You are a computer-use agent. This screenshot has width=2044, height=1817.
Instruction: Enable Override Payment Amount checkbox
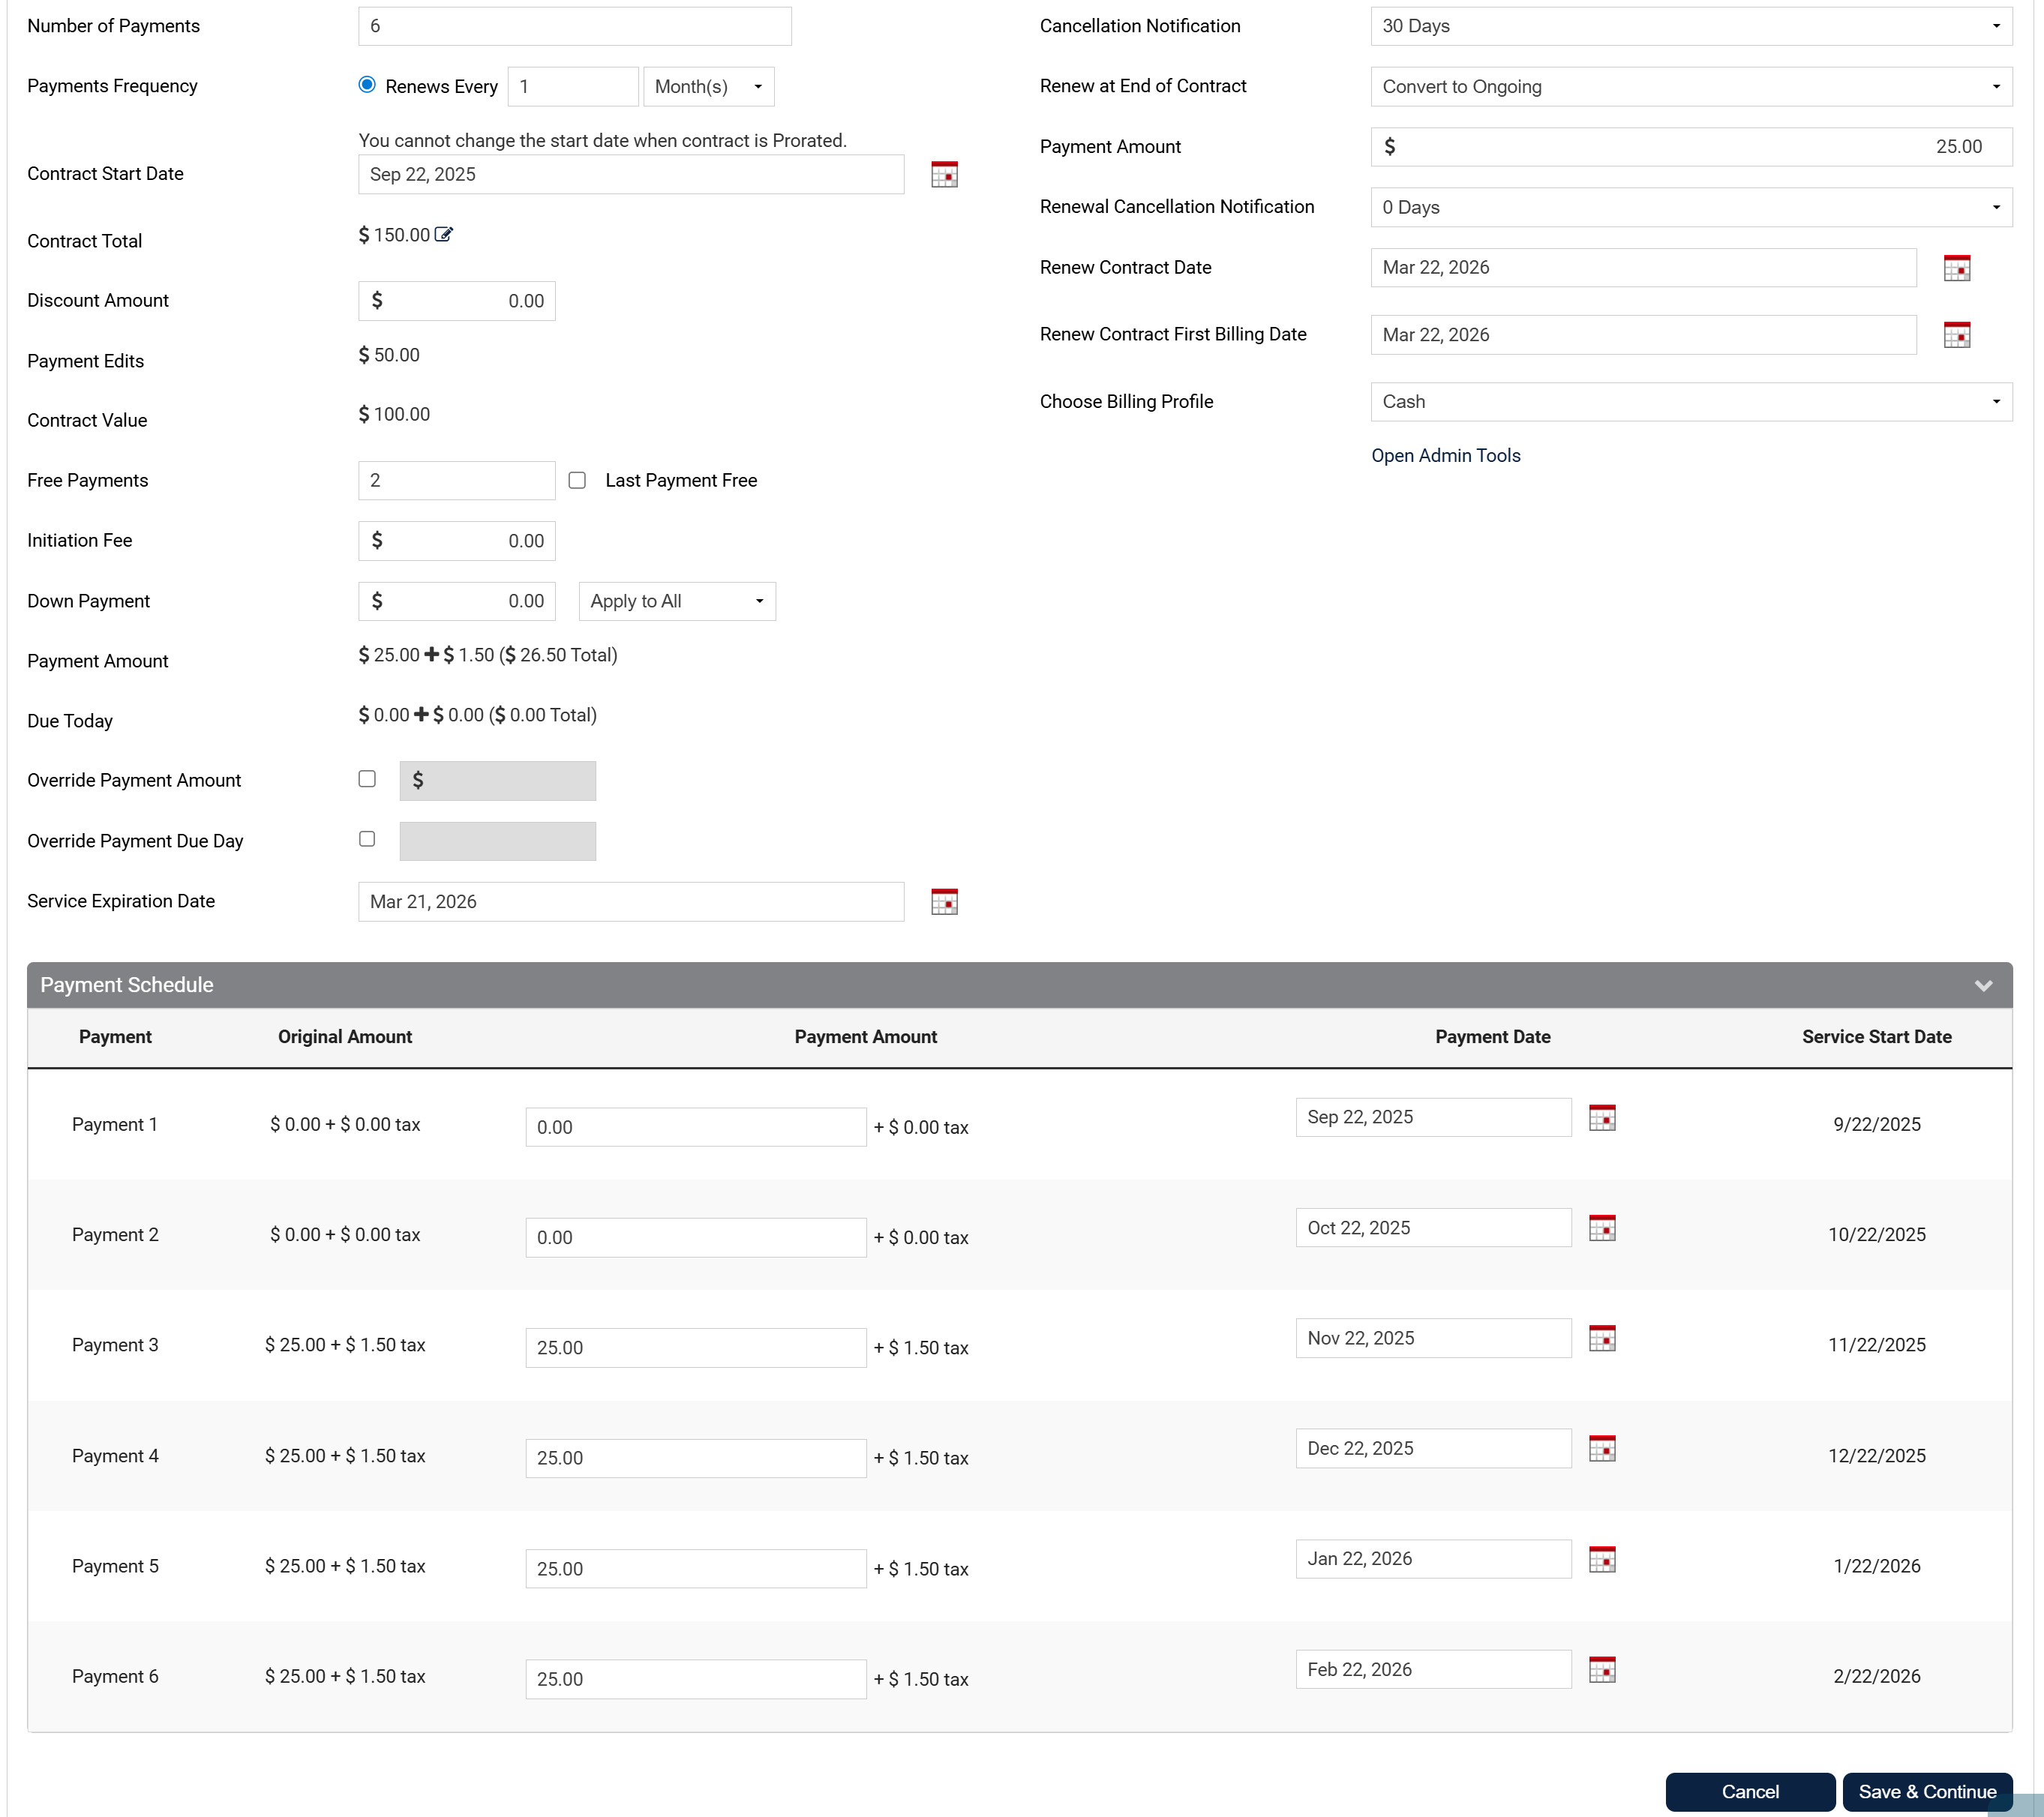(367, 779)
